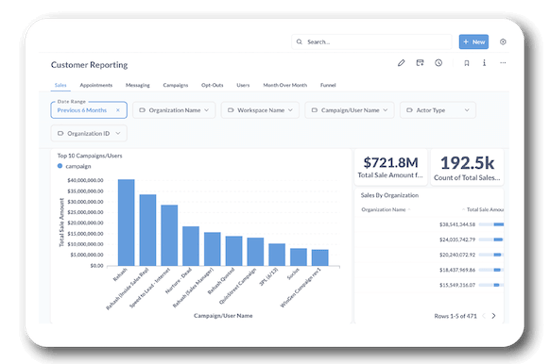Click the $24,035,742.79 table value

pyautogui.click(x=457, y=240)
